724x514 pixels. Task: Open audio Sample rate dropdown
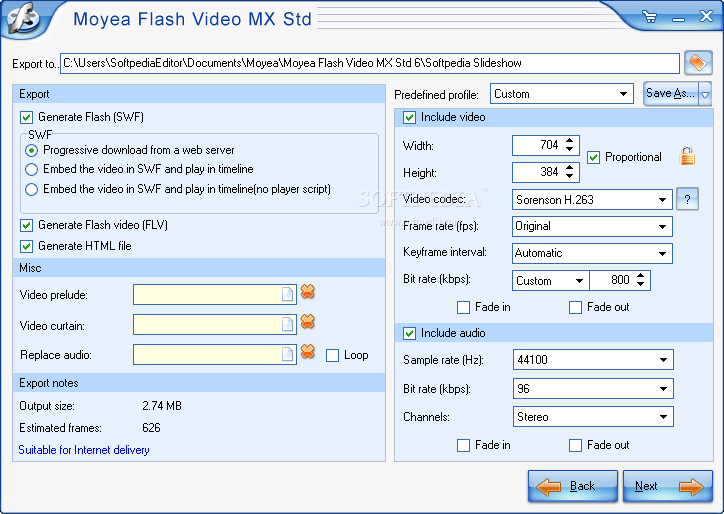tap(663, 360)
